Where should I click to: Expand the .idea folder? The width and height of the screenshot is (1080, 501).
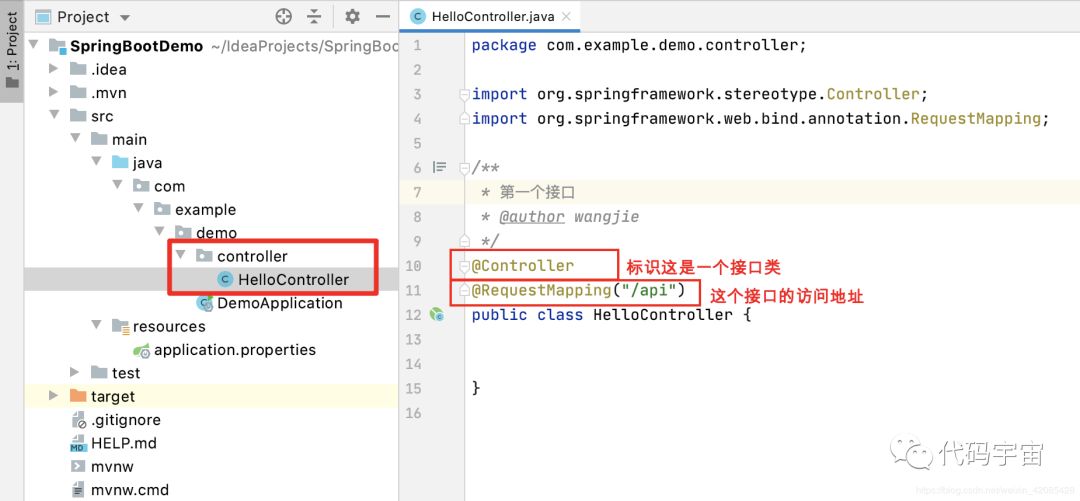tap(54, 69)
